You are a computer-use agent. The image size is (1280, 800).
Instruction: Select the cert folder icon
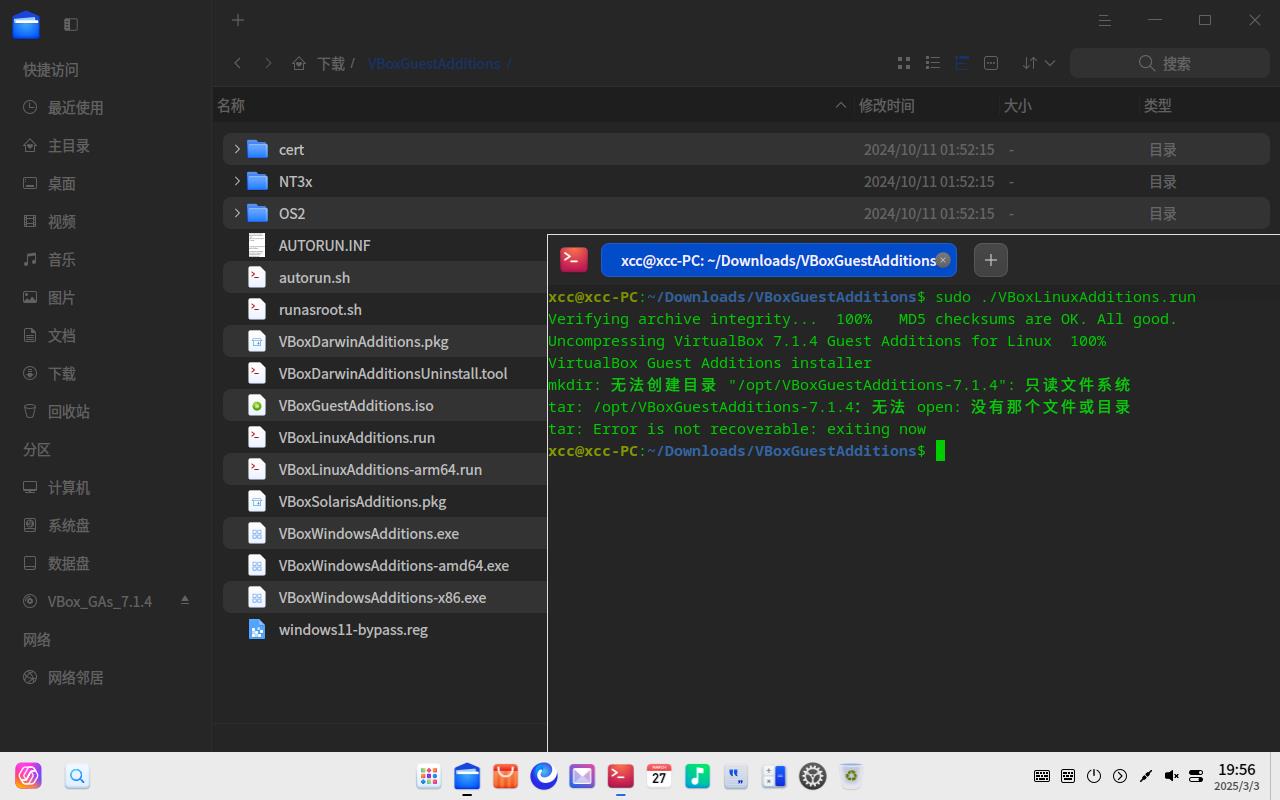(257, 149)
